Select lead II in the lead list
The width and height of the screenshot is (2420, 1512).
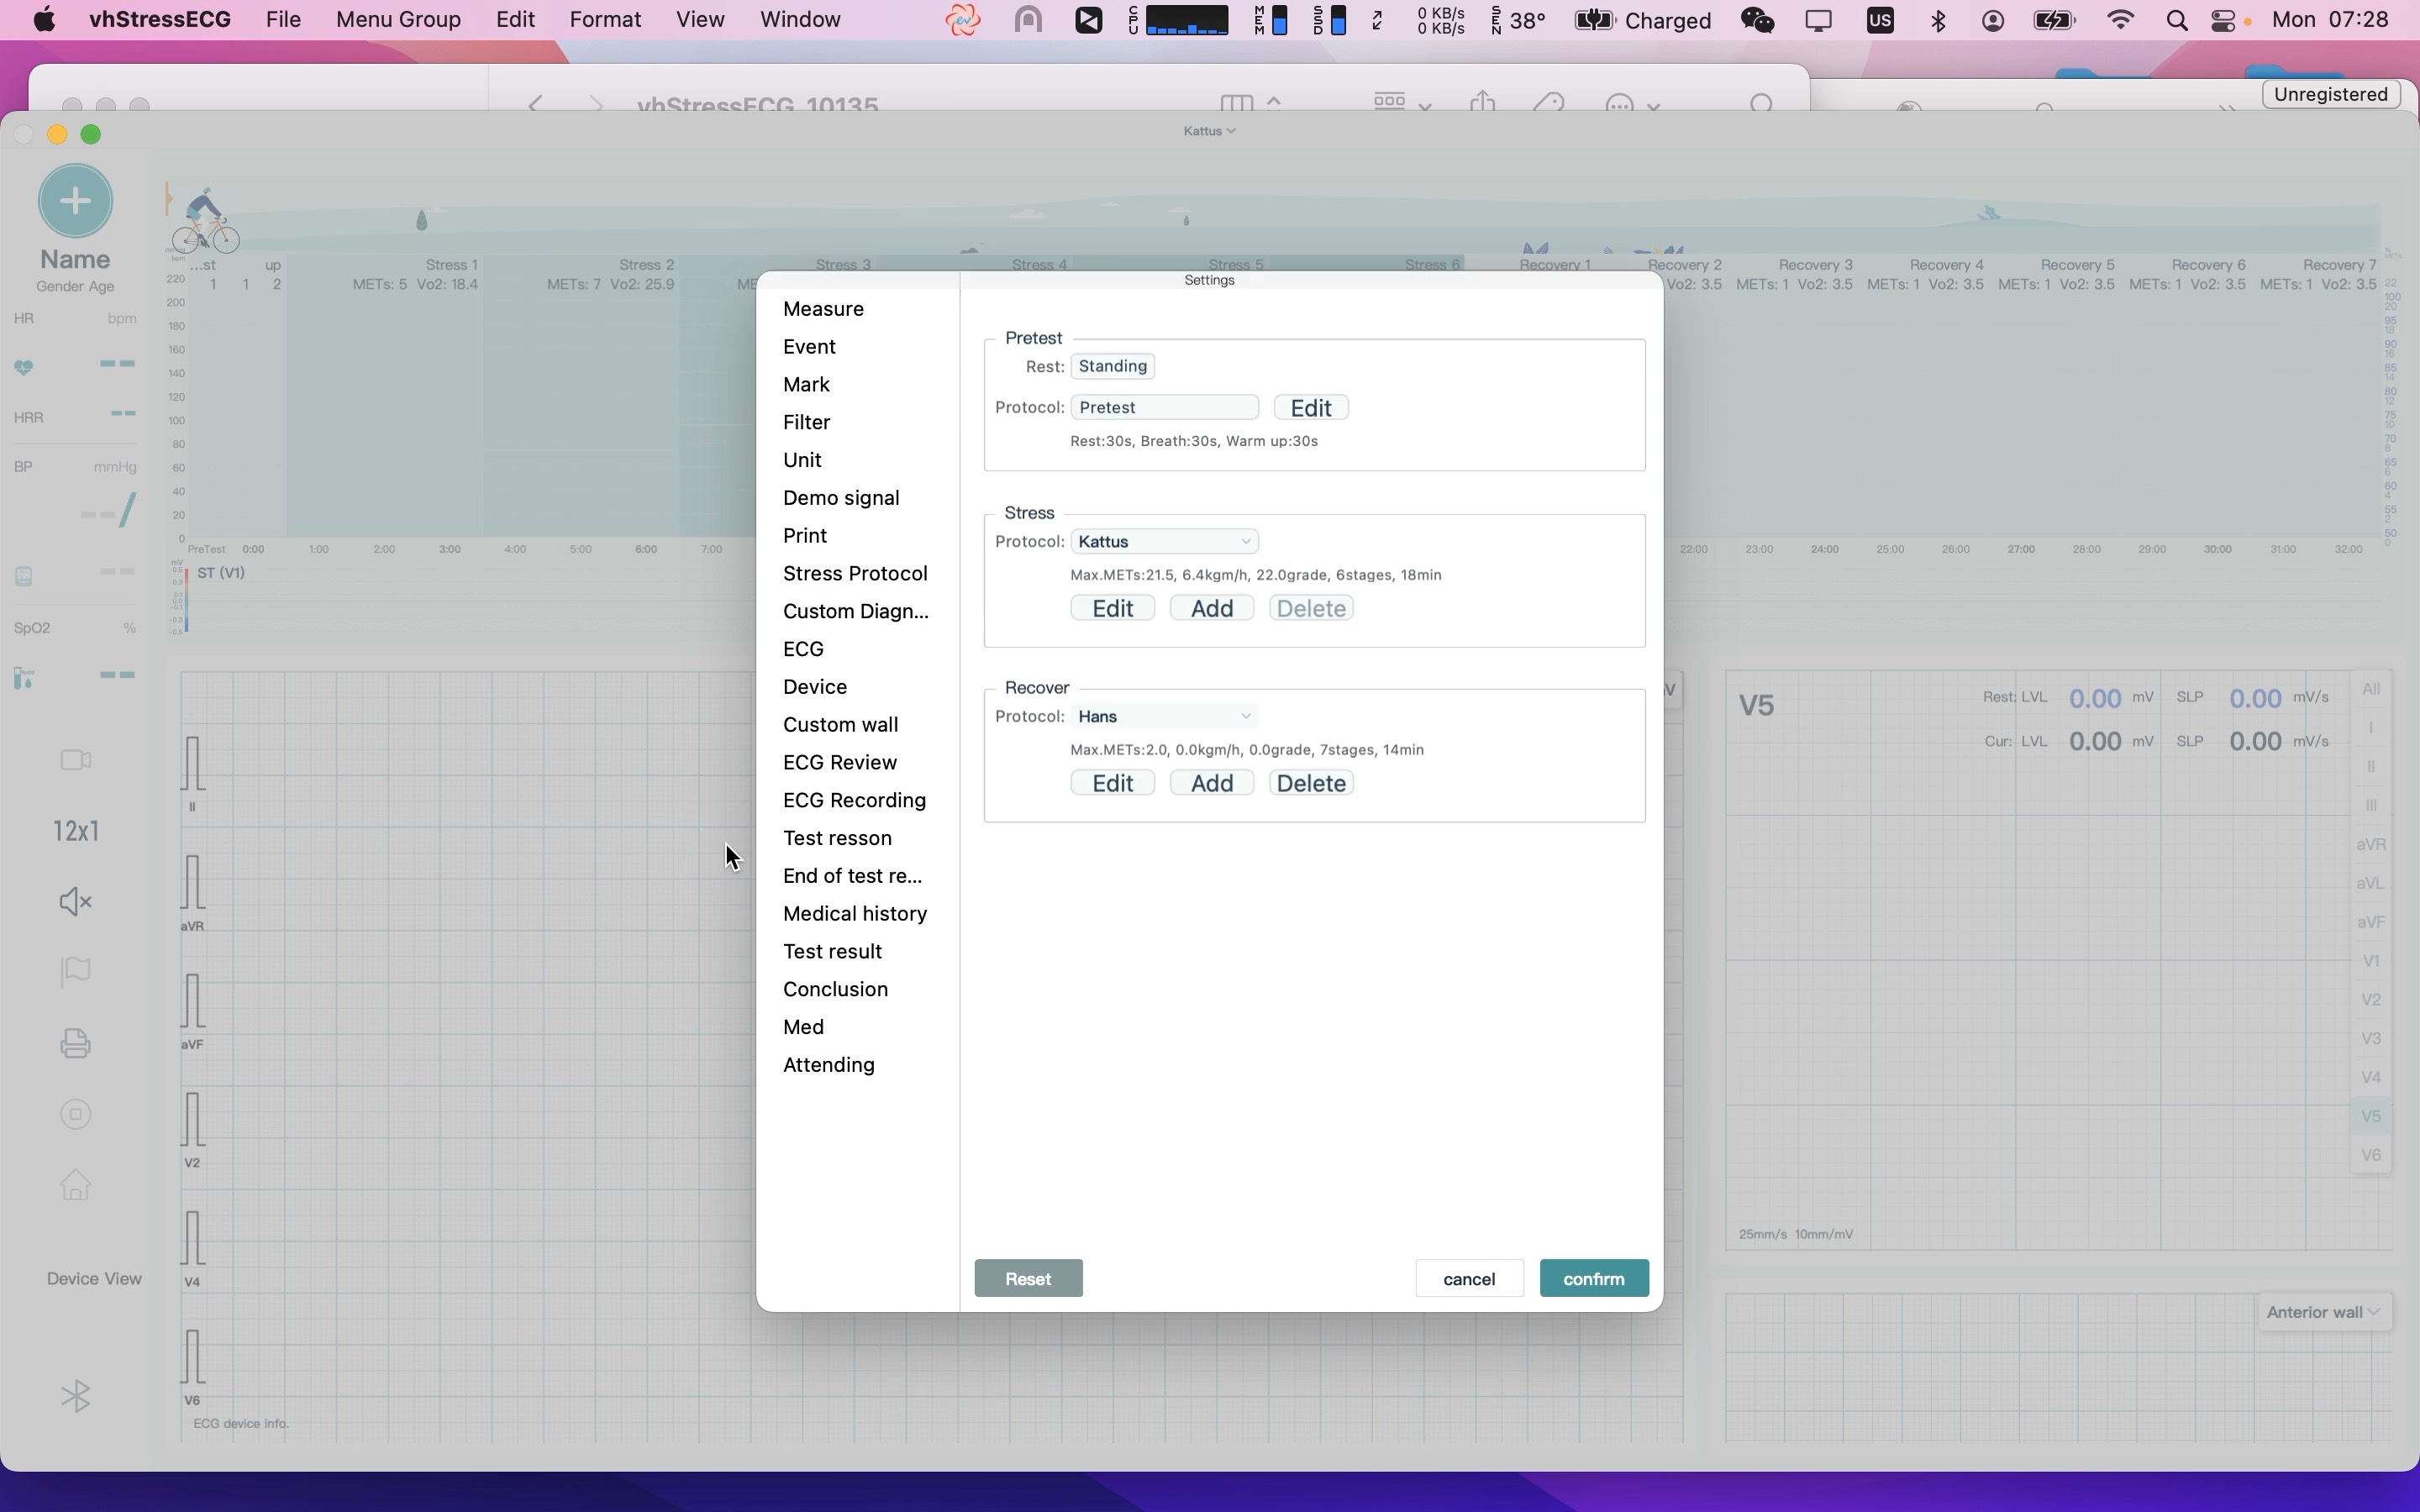click(2371, 766)
